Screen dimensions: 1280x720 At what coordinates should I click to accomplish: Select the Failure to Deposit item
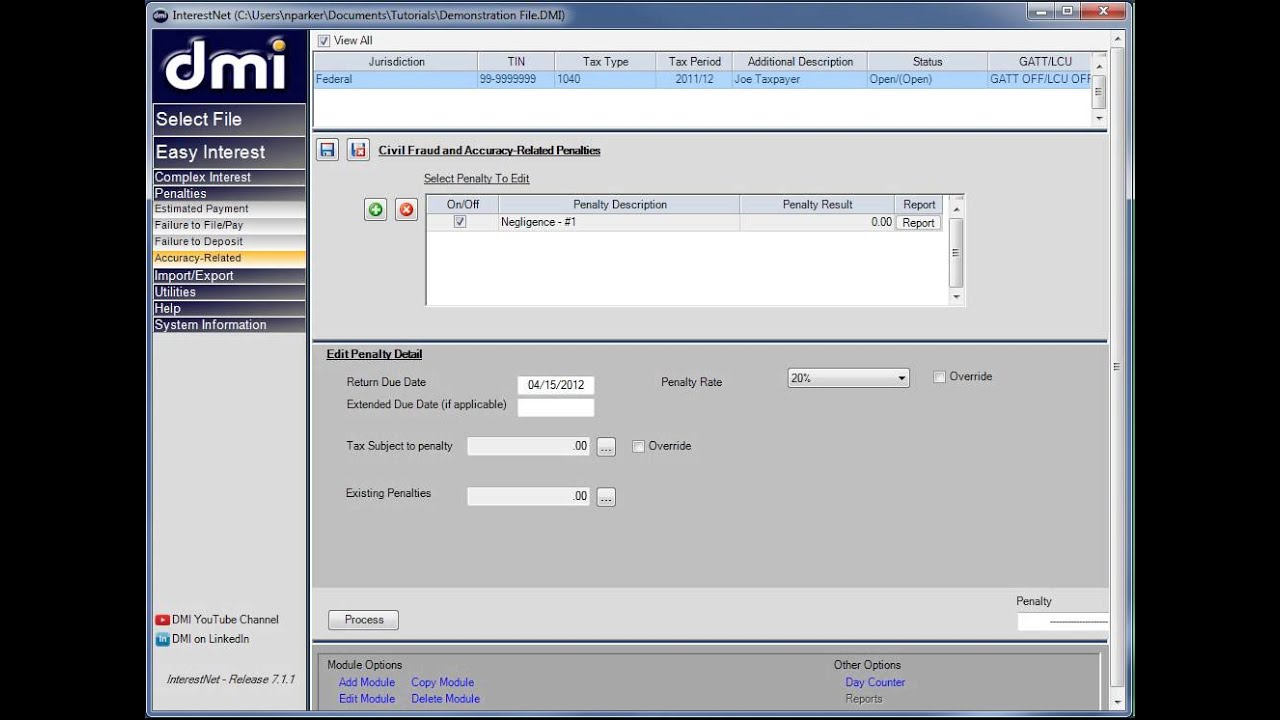tap(229, 241)
